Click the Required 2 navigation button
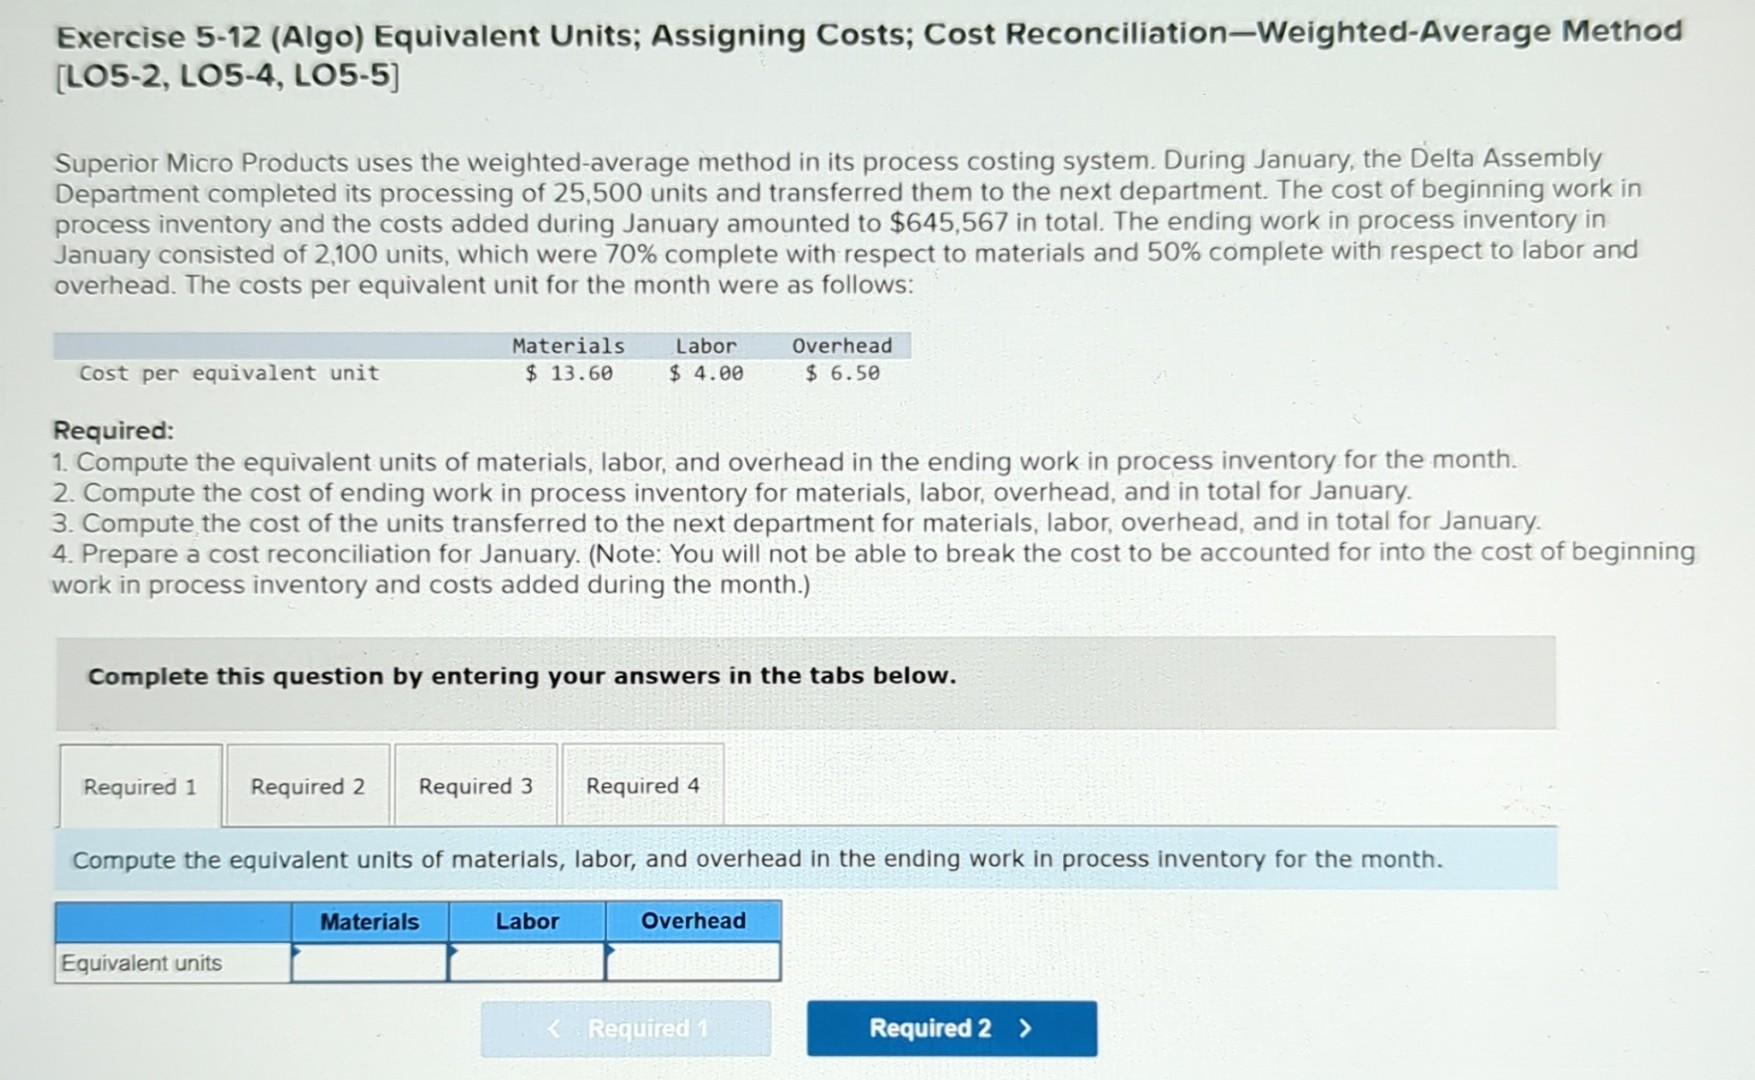The width and height of the screenshot is (1755, 1080). [x=950, y=1028]
